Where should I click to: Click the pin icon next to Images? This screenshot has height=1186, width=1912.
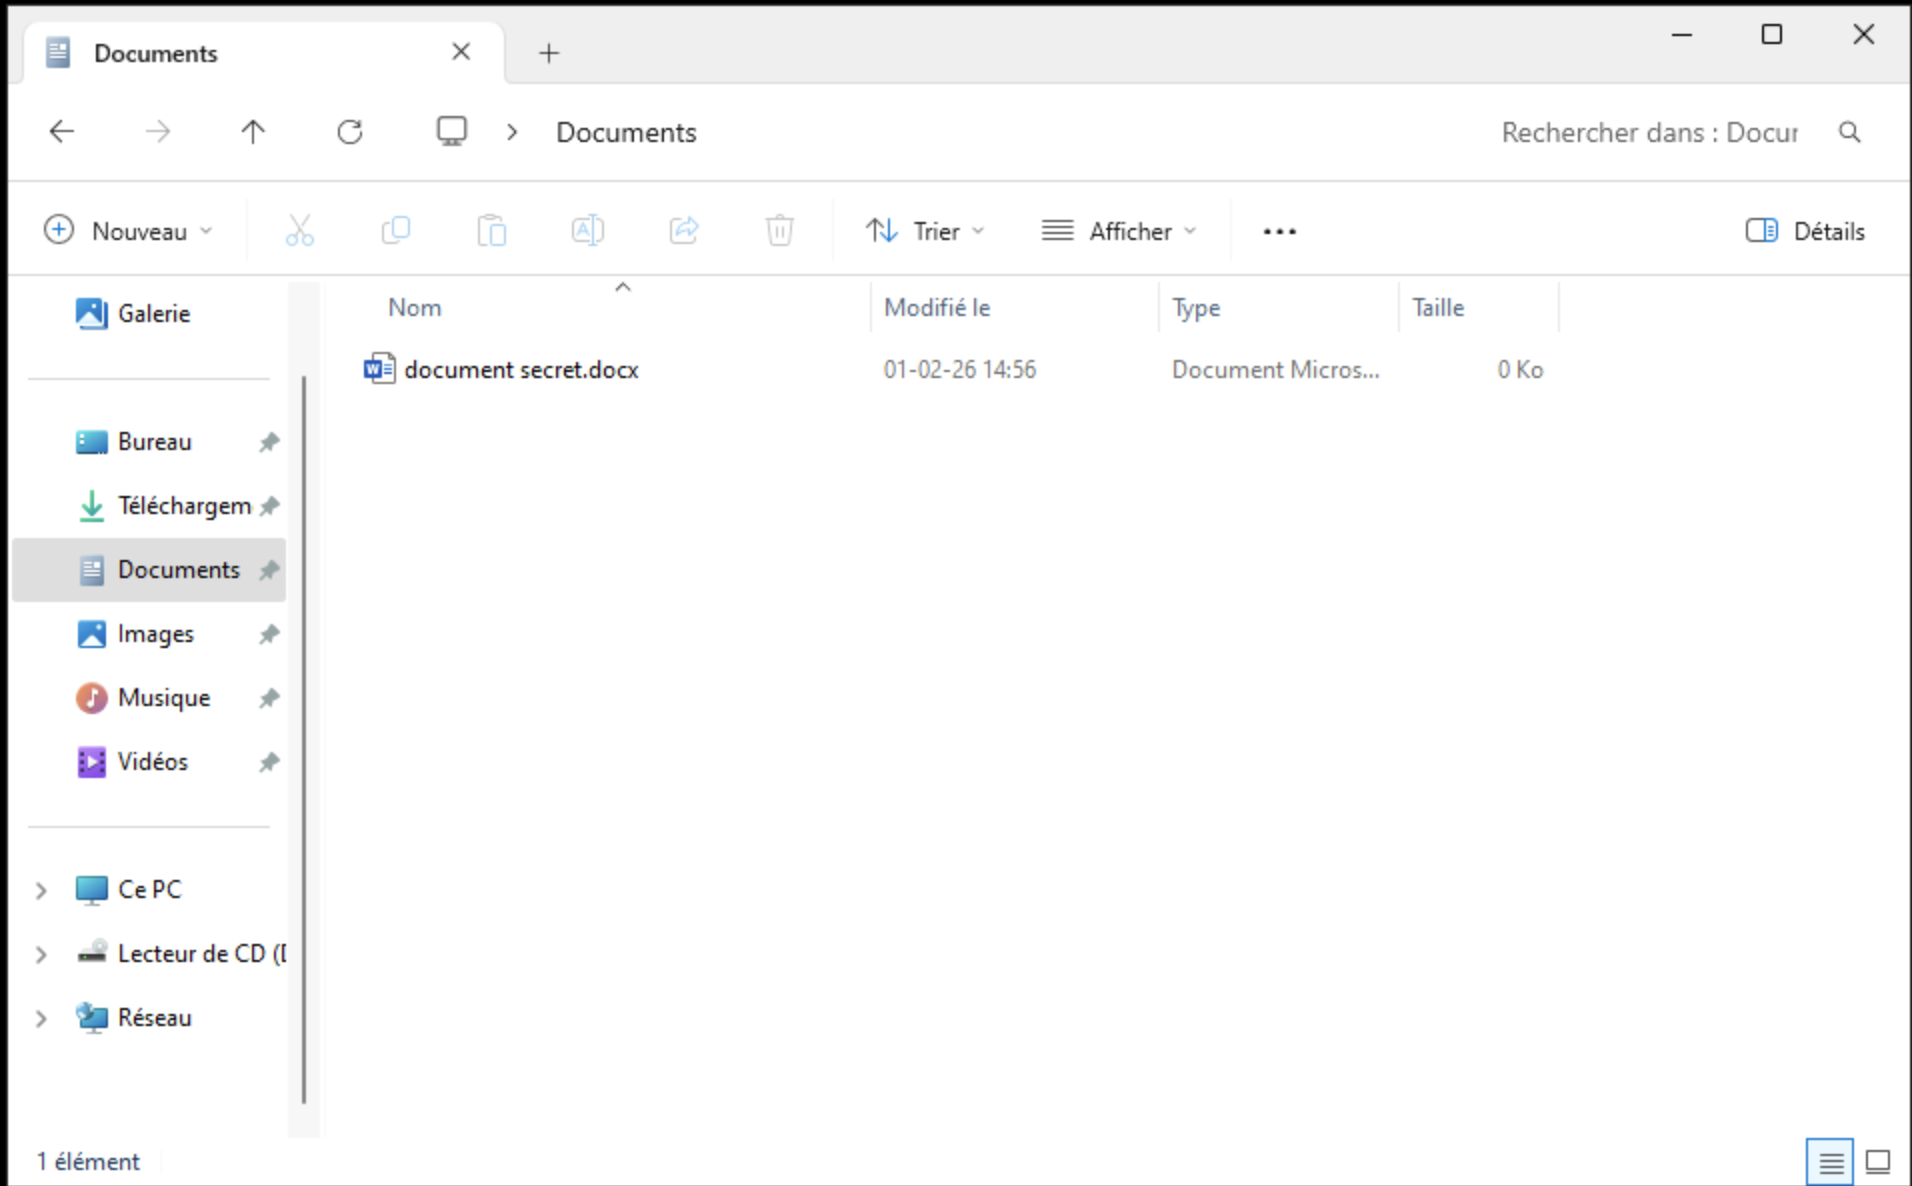pyautogui.click(x=268, y=634)
